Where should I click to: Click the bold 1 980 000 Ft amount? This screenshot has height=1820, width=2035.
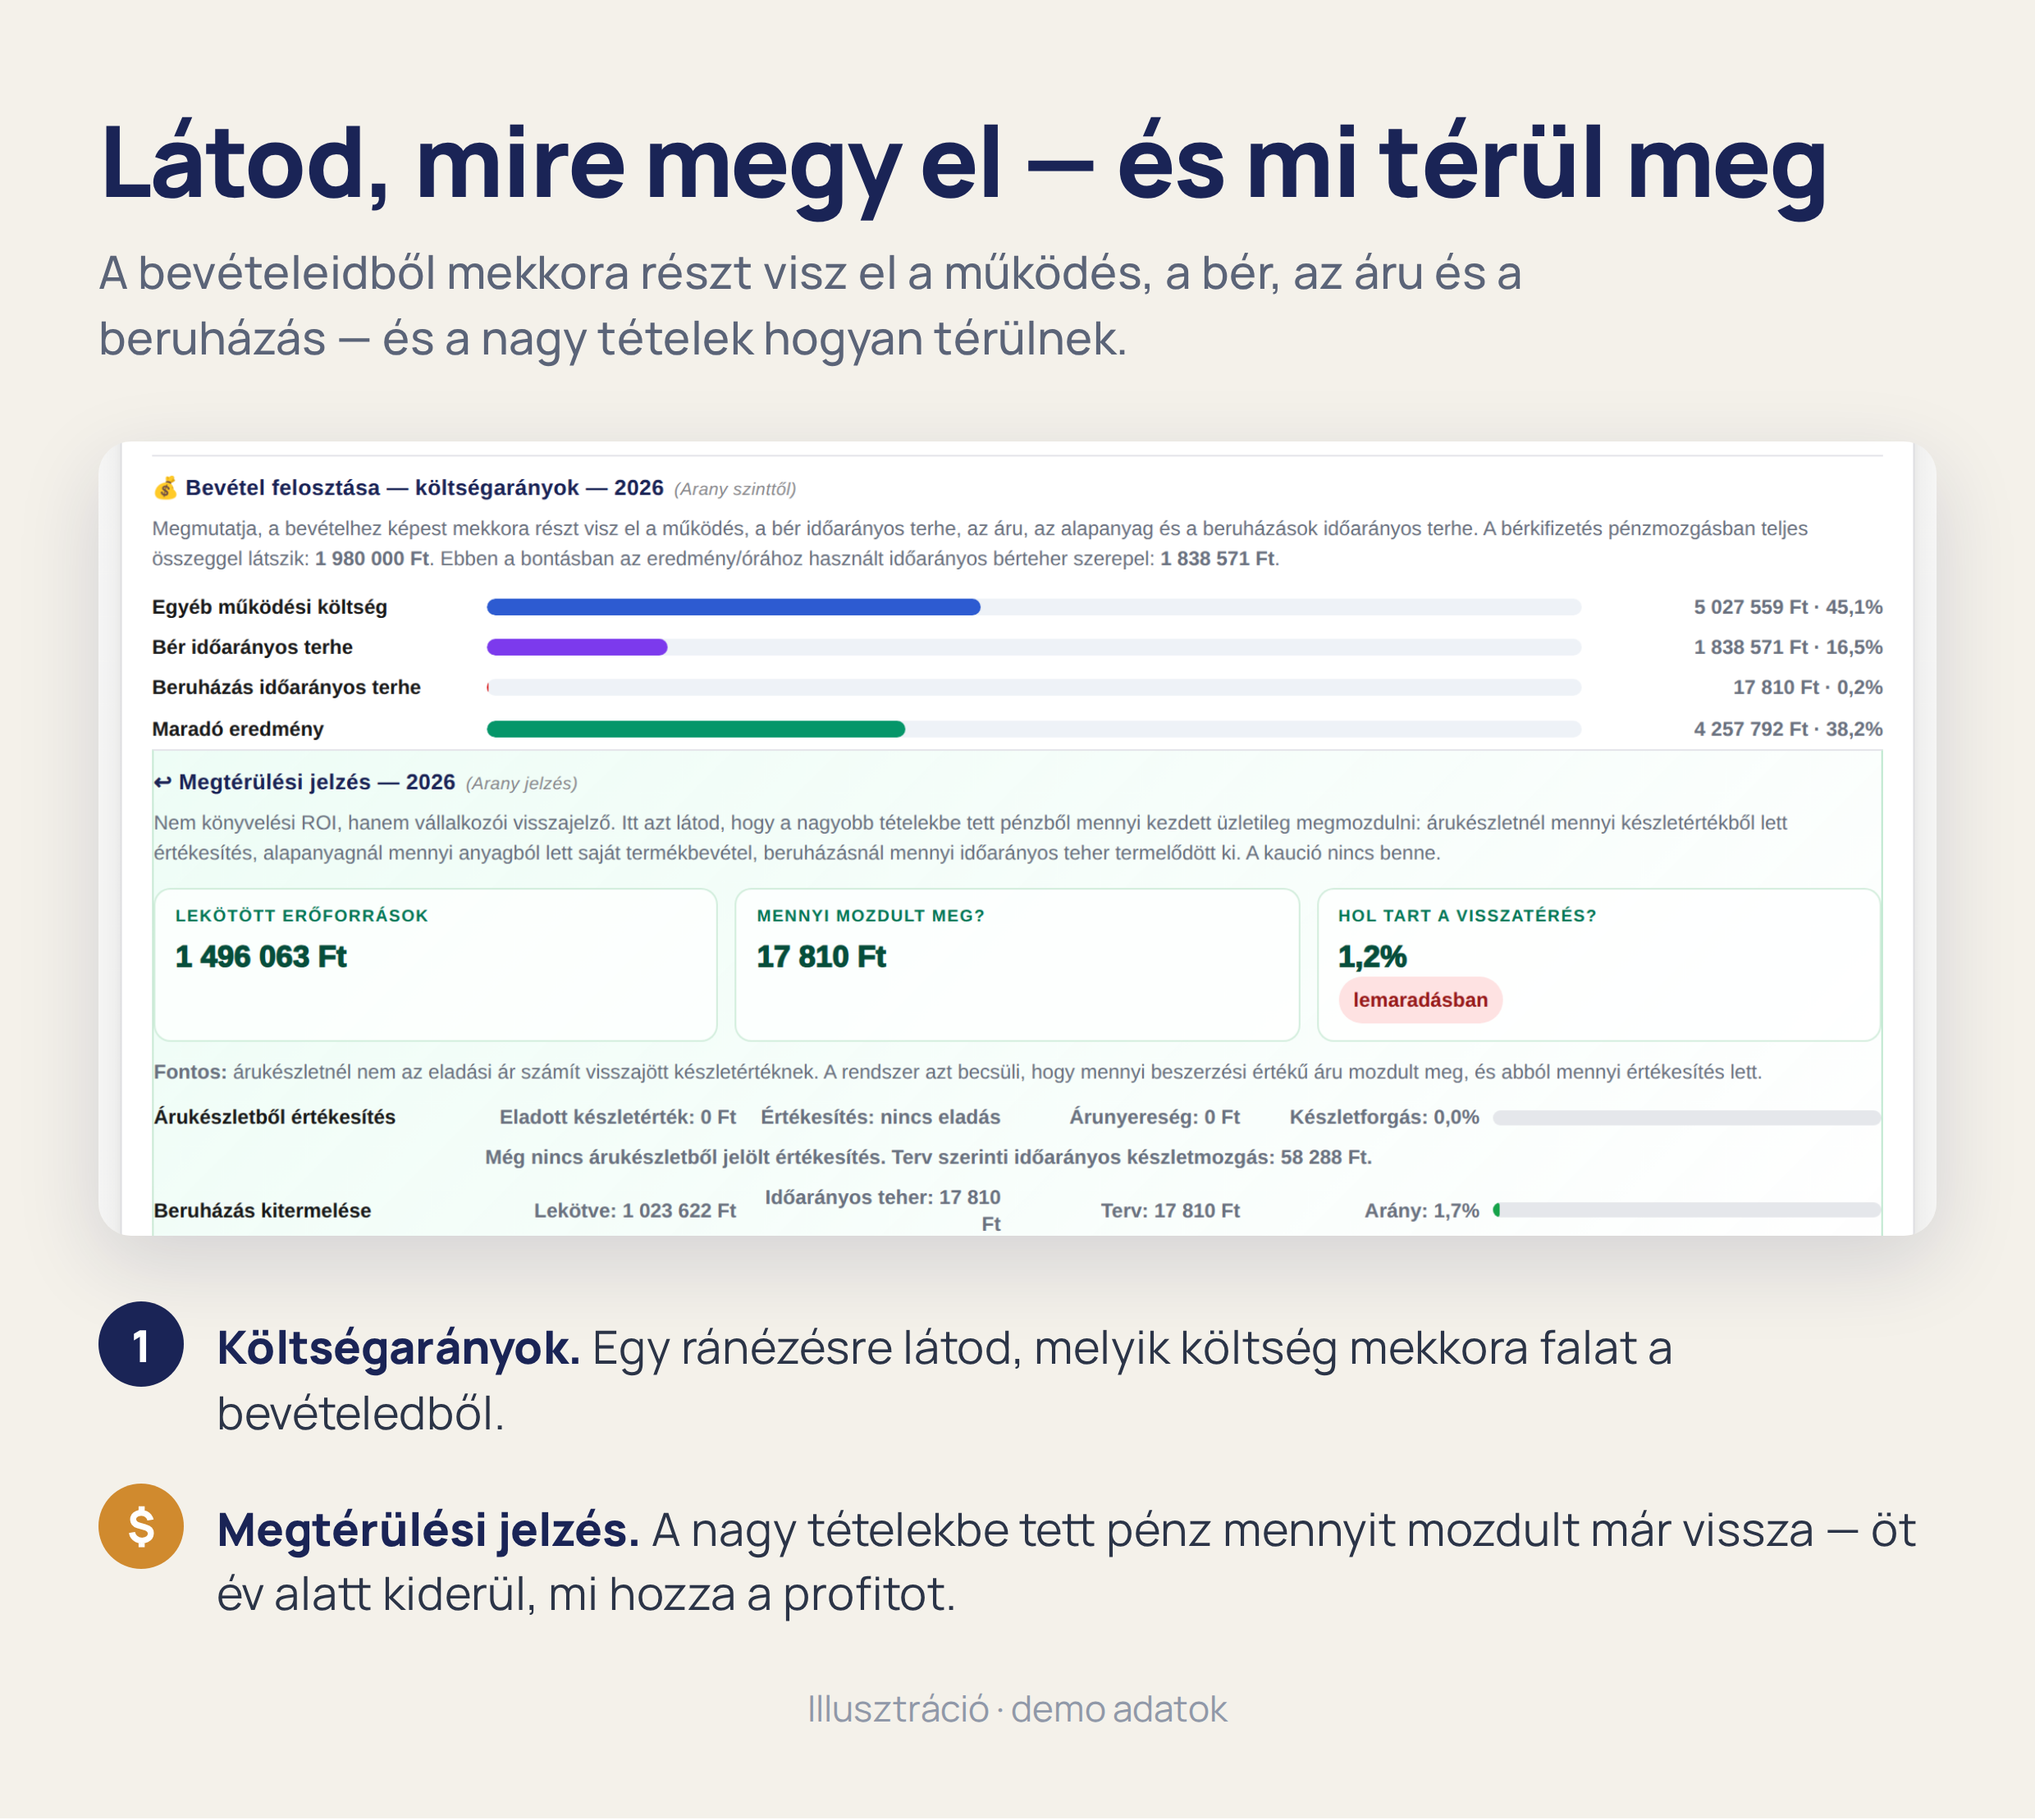coord(372,558)
